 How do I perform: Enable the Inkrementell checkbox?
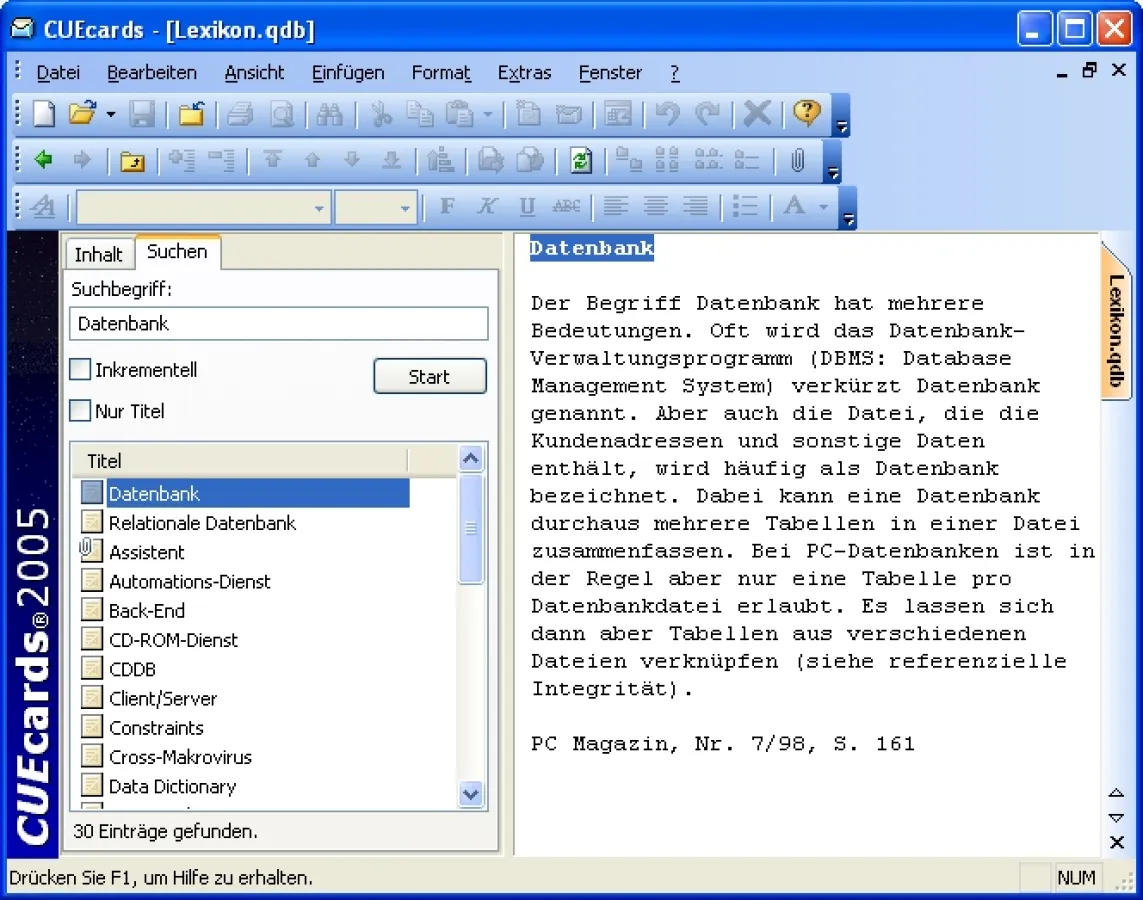point(80,370)
